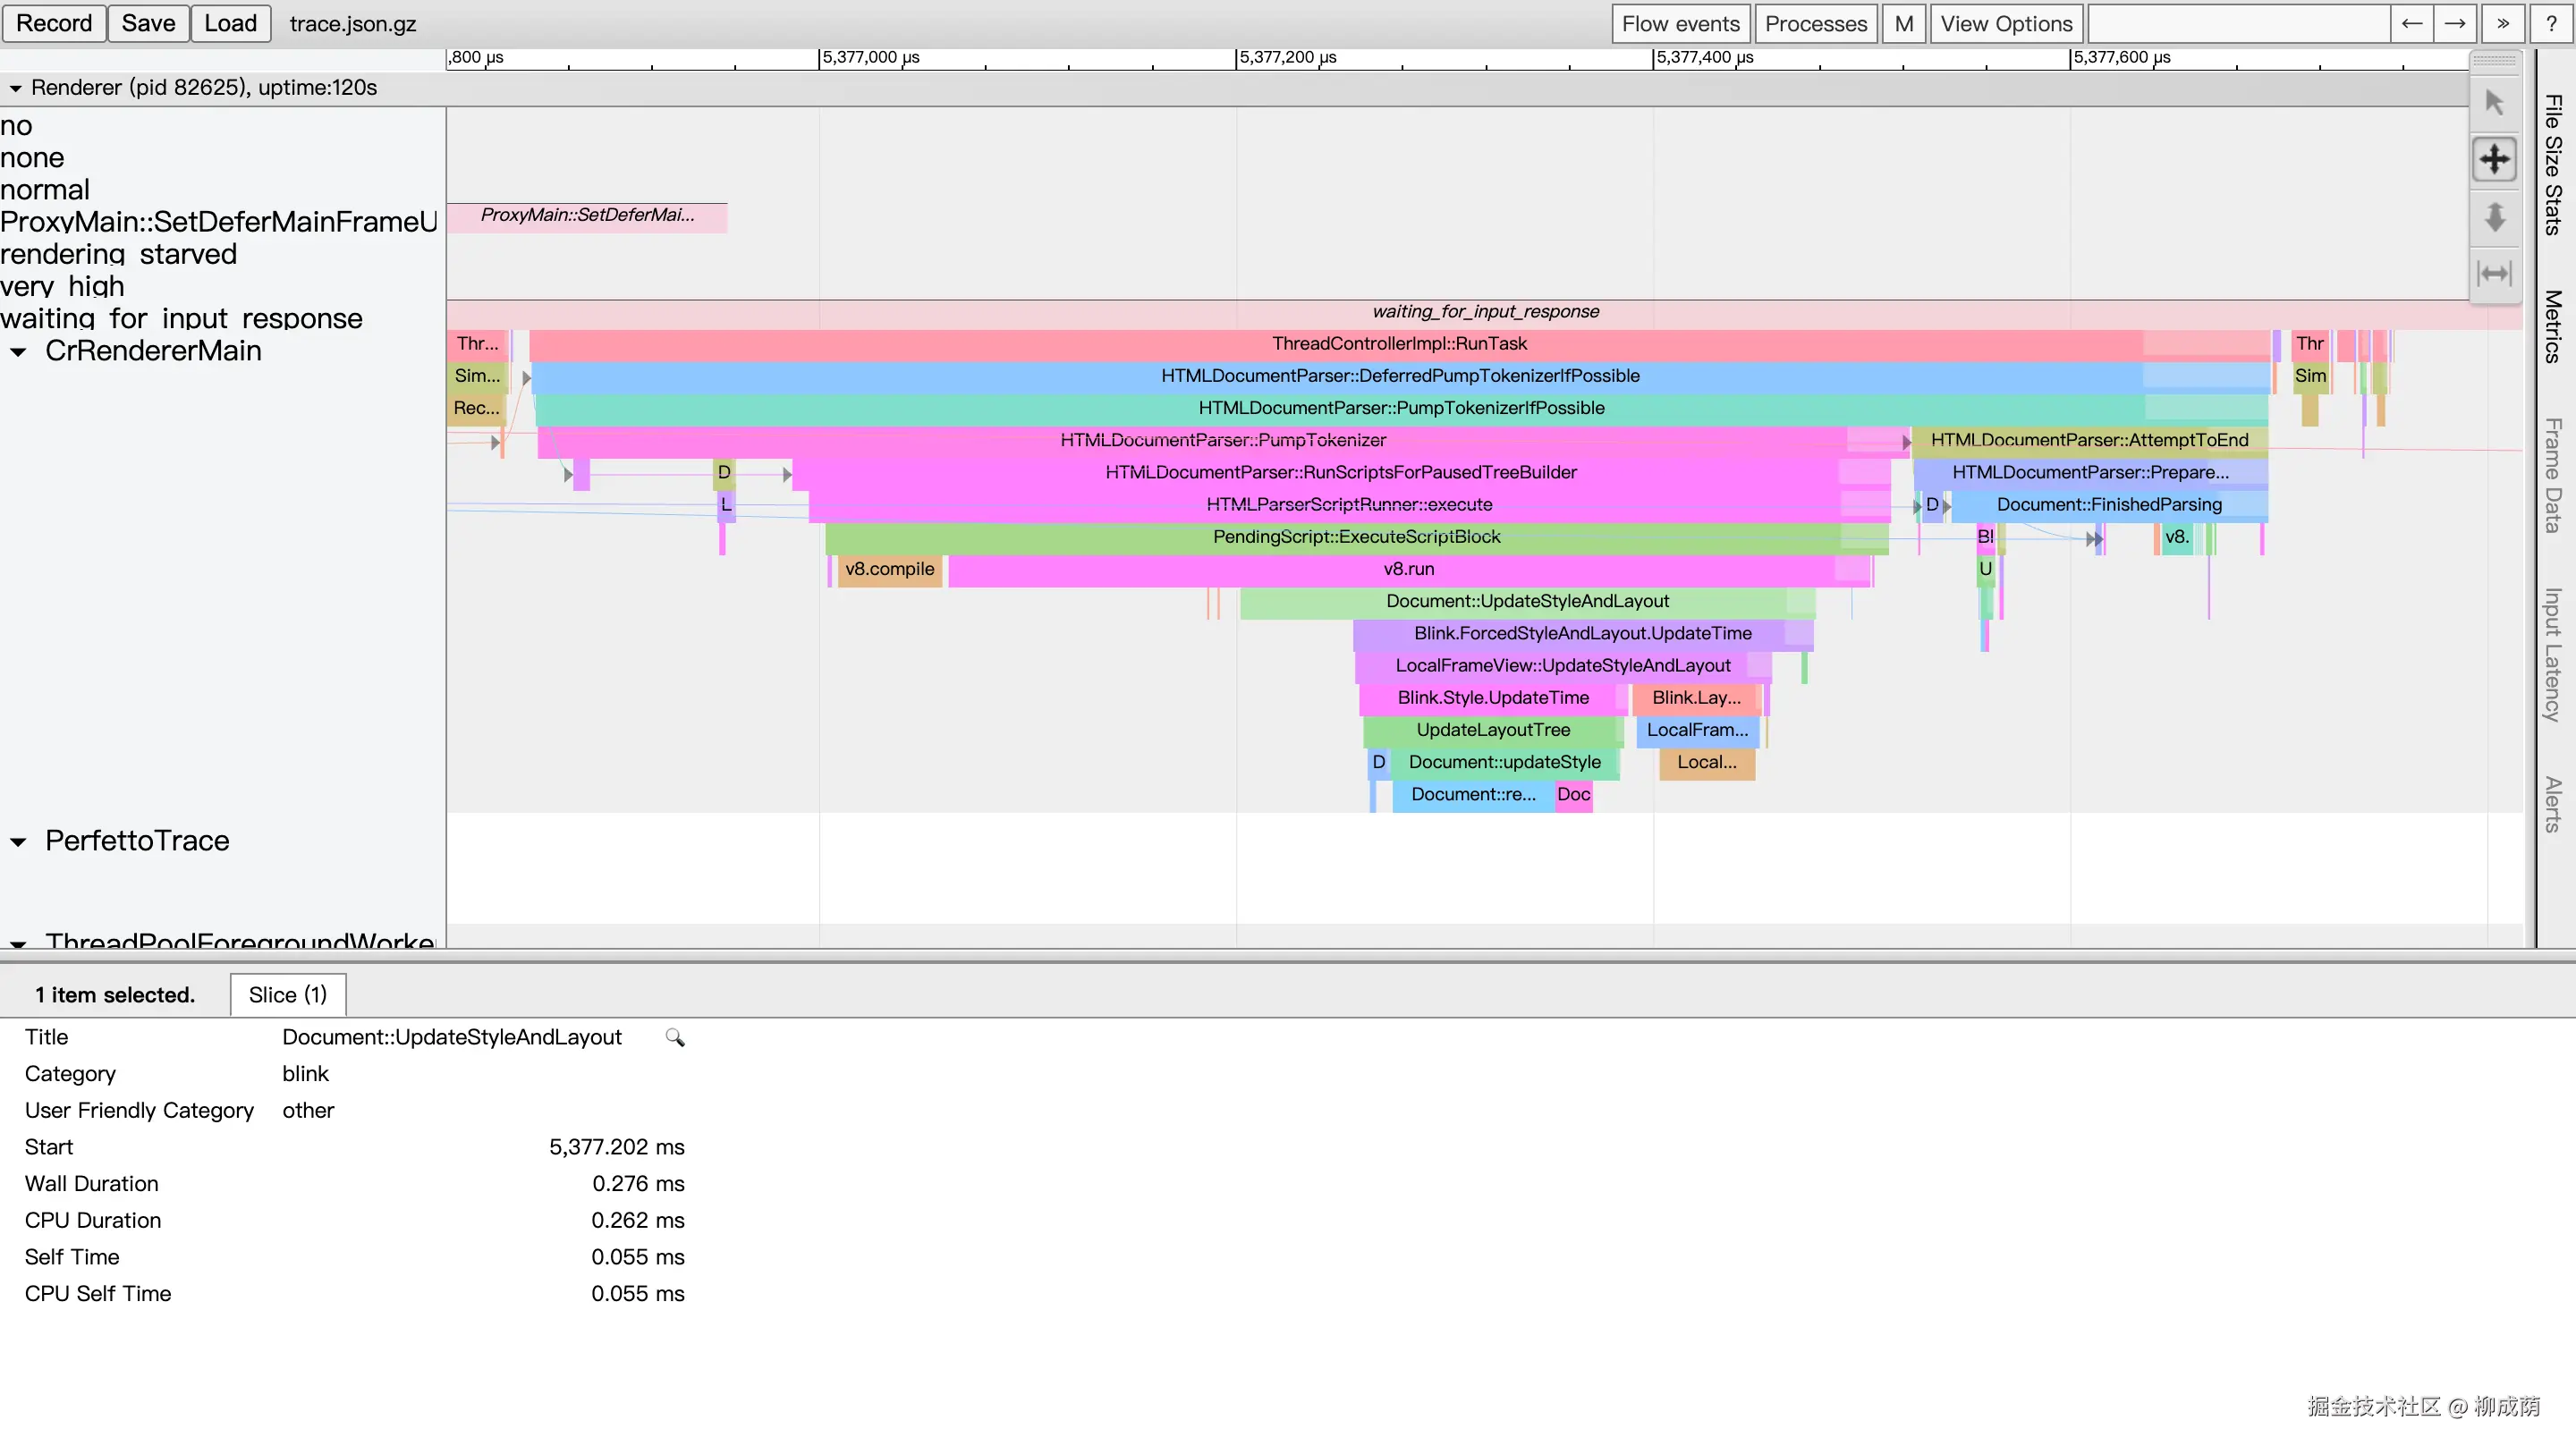
Task: Open the View Options menu
Action: coord(2005,24)
